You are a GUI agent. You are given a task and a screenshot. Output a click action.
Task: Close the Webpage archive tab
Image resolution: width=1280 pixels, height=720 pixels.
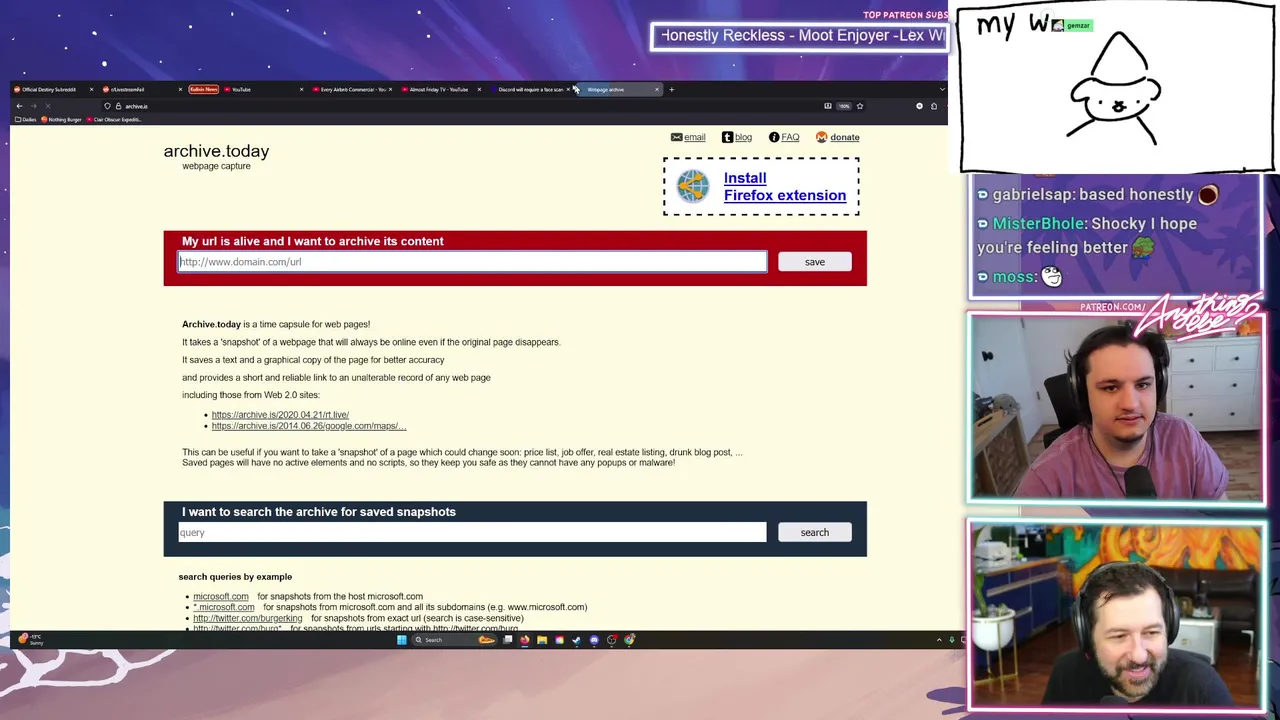(x=657, y=89)
